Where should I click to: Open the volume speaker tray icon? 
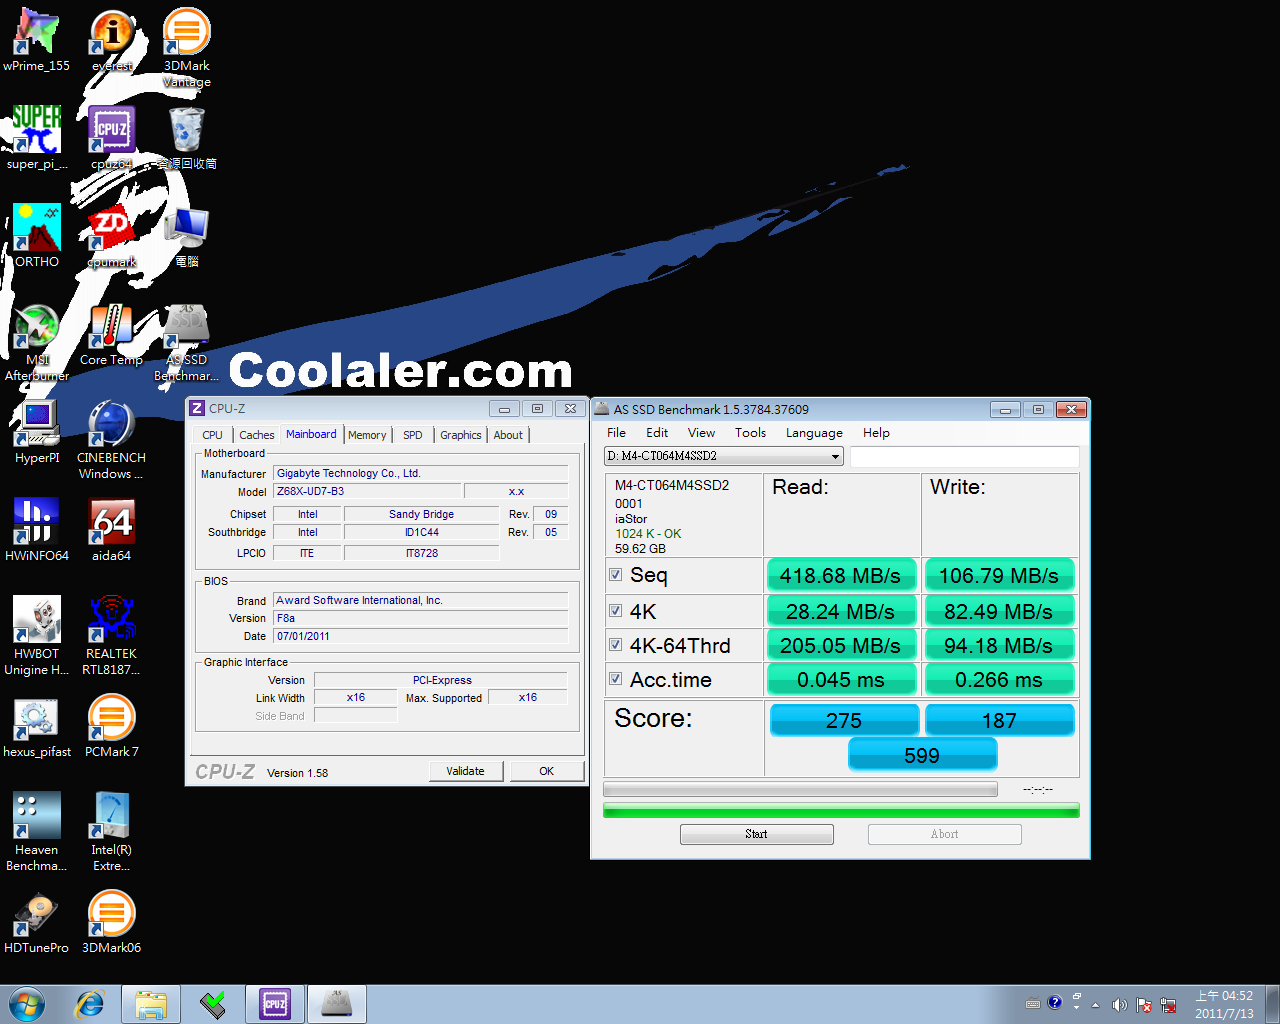1119,1004
